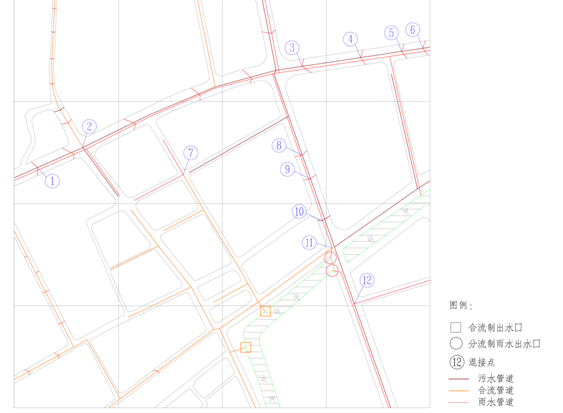Click circled marker number 7
Image resolution: width=563 pixels, height=413 pixels.
point(191,153)
